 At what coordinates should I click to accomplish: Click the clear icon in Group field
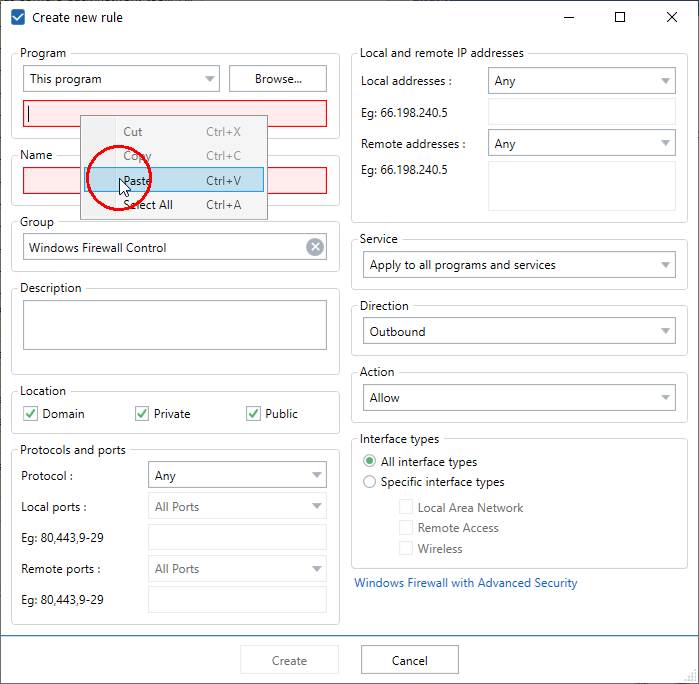[x=315, y=247]
